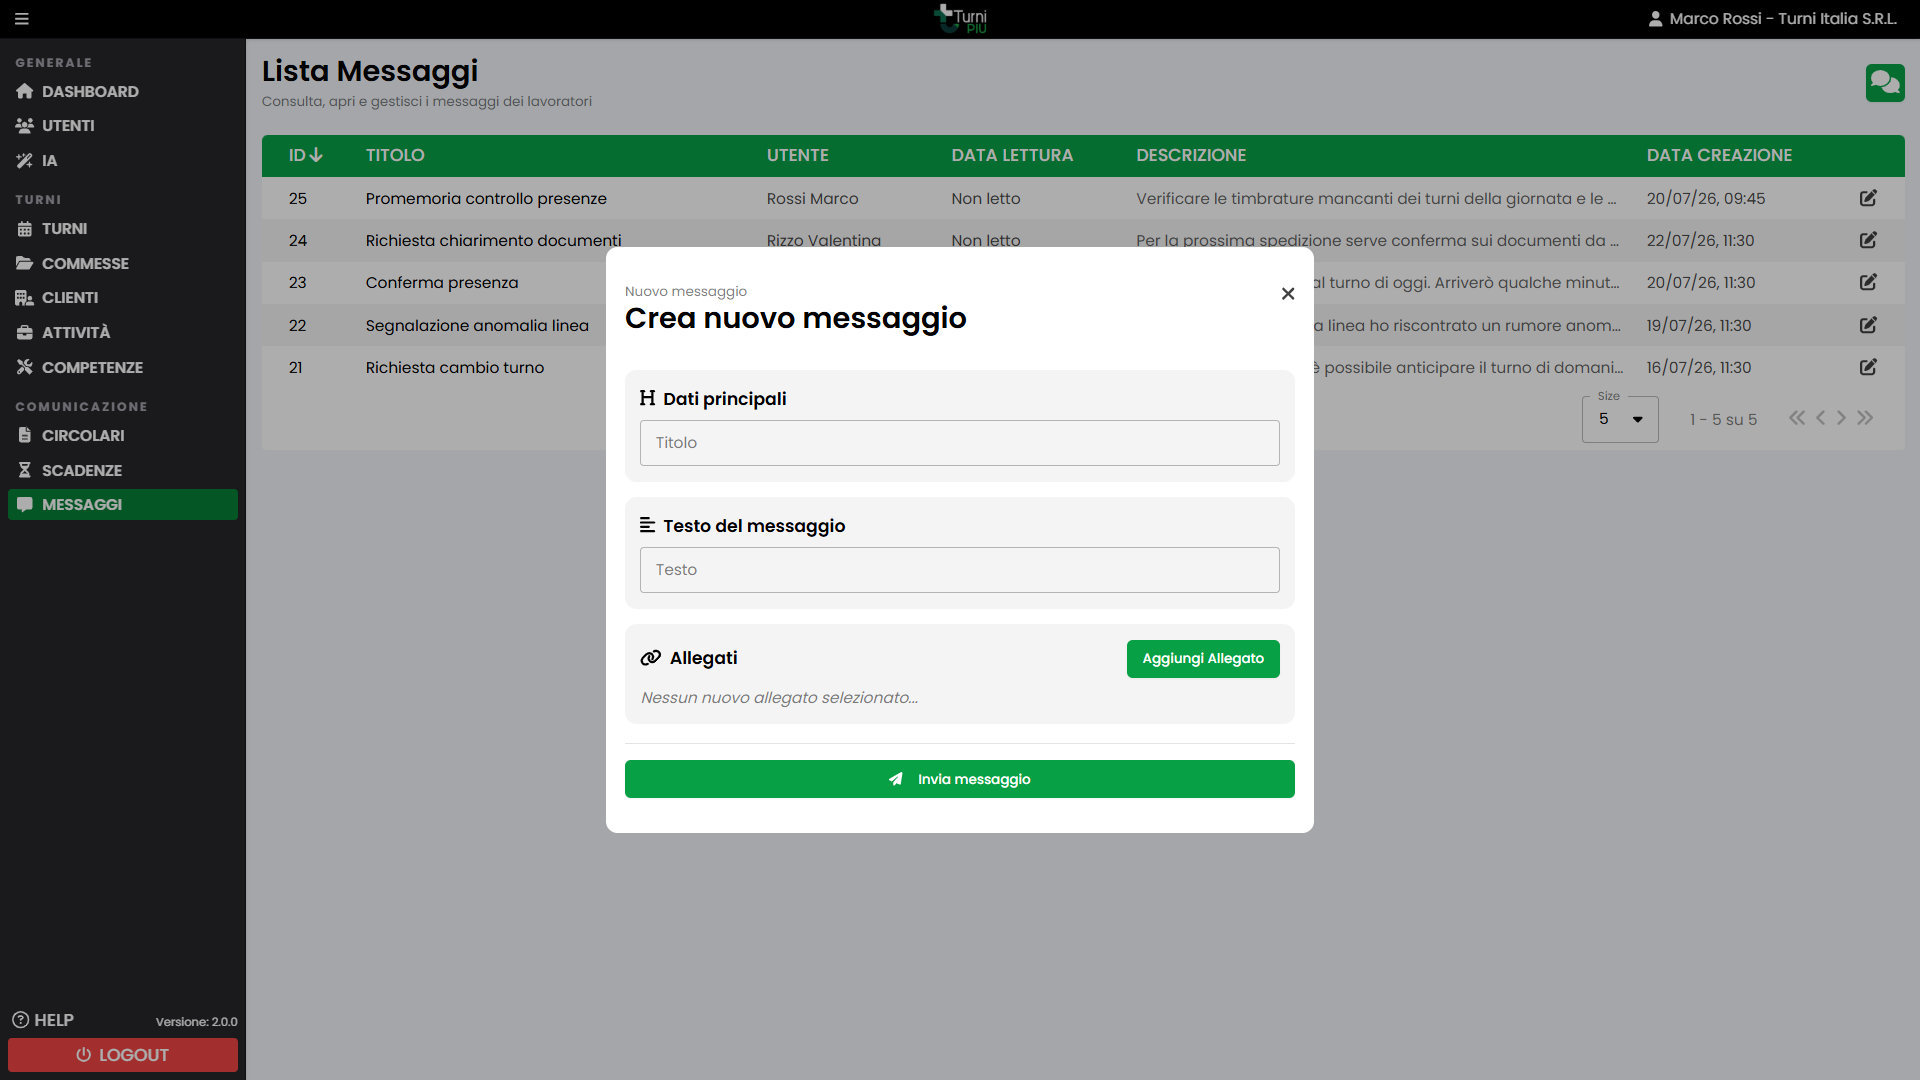Click creation date 22/07/26, 11:30
The height and width of the screenshot is (1080, 1920).
[x=1701, y=240]
